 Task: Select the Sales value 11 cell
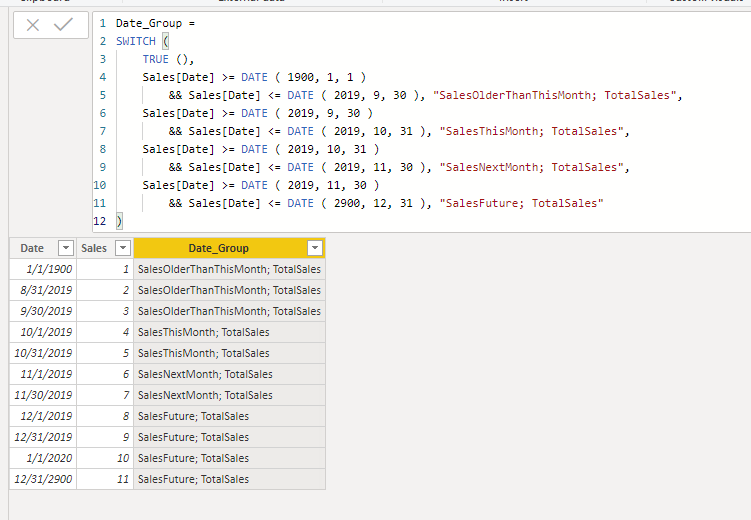pyautogui.click(x=105, y=479)
